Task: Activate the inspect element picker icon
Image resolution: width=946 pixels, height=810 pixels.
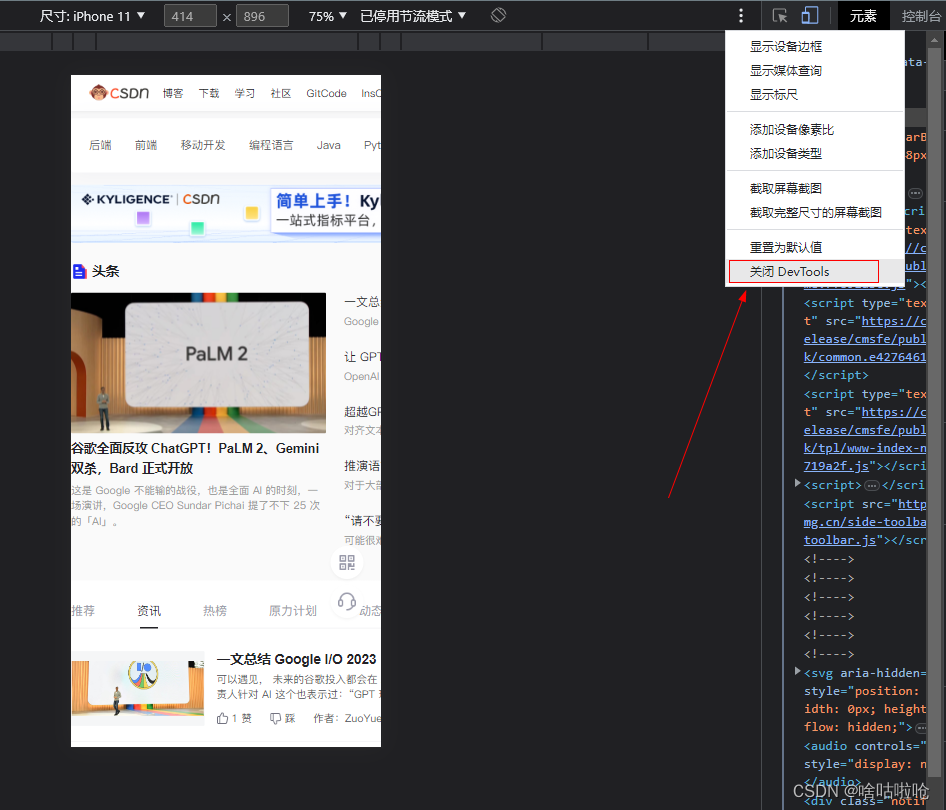Action: (x=780, y=16)
